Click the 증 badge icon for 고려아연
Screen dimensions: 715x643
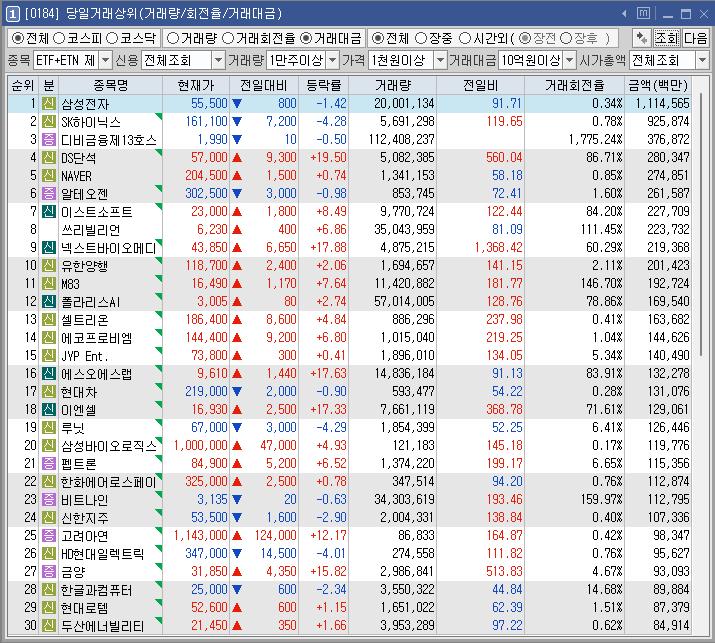(49, 535)
